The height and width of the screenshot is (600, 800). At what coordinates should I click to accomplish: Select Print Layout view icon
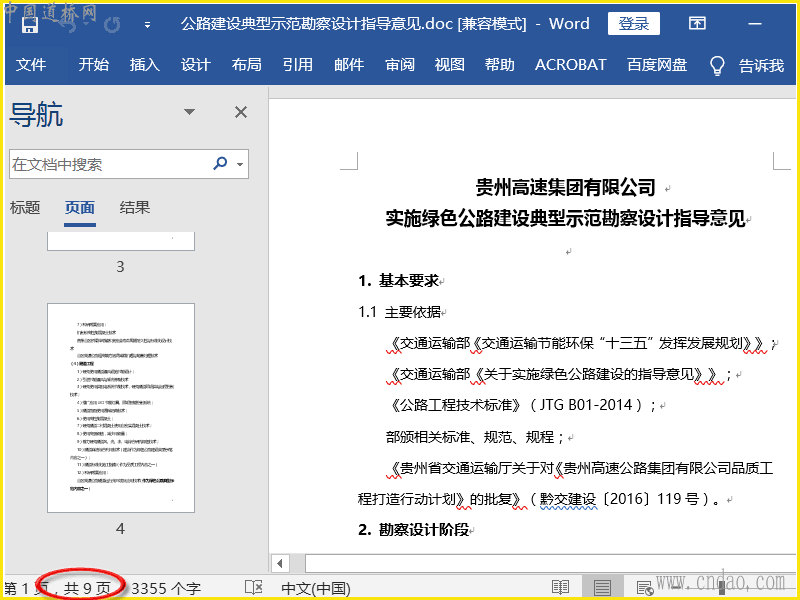pos(603,587)
